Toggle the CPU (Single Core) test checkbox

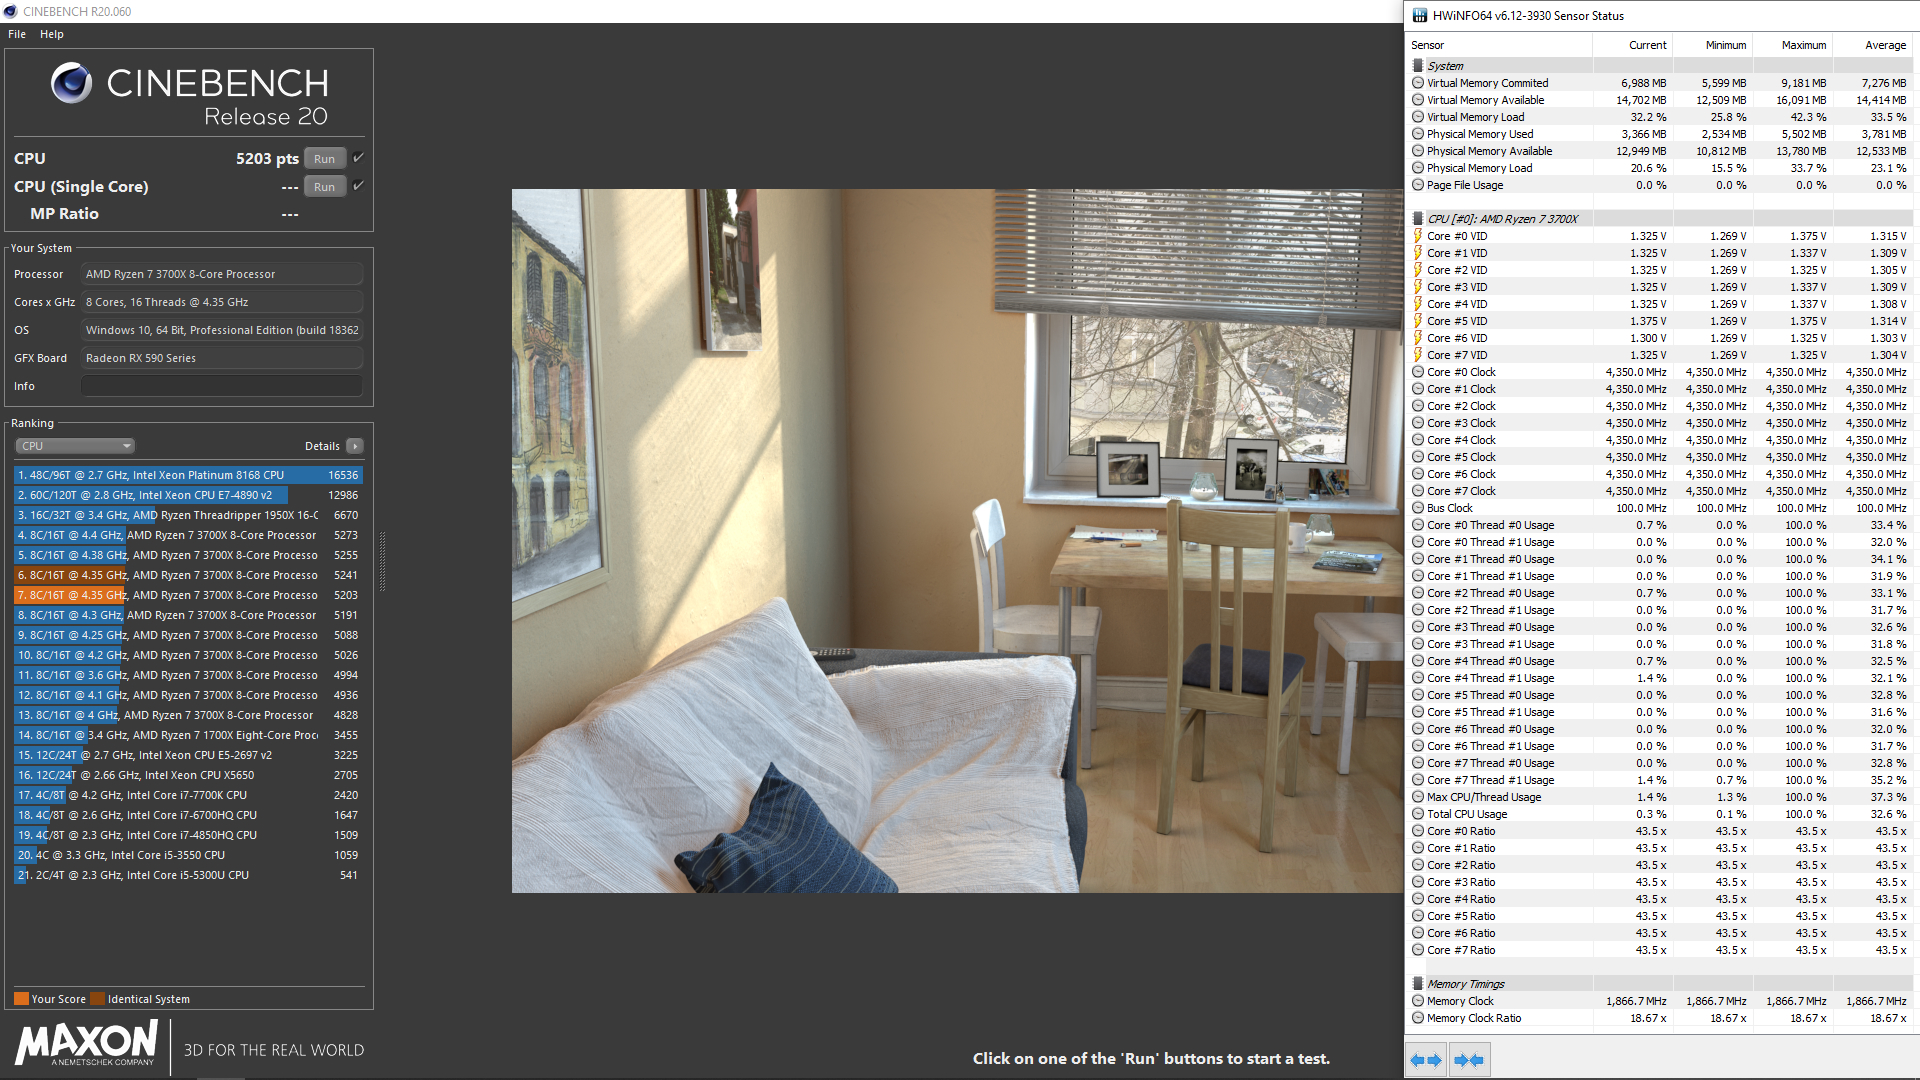[x=358, y=186]
